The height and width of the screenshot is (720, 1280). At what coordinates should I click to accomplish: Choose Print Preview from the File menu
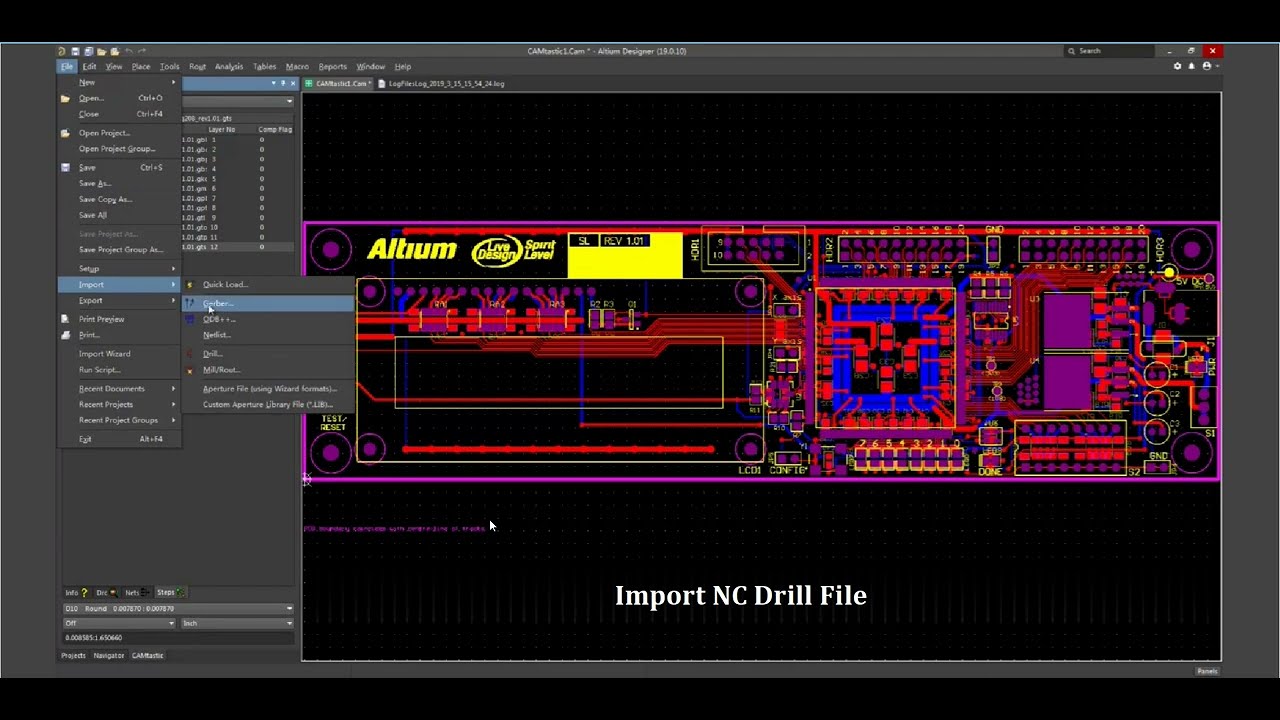point(119,319)
